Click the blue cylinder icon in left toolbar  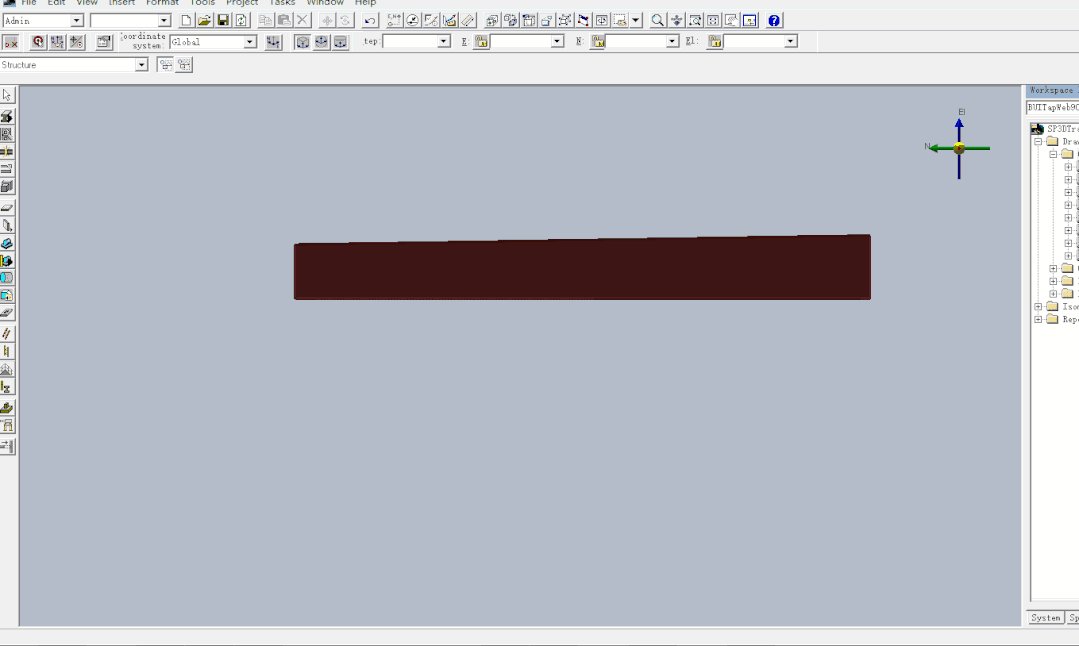pos(8,278)
